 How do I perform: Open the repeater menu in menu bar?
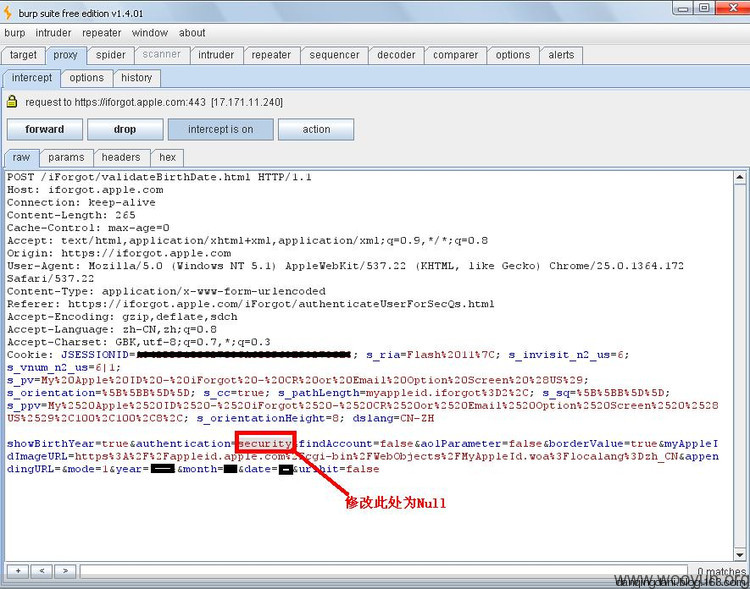pos(101,33)
